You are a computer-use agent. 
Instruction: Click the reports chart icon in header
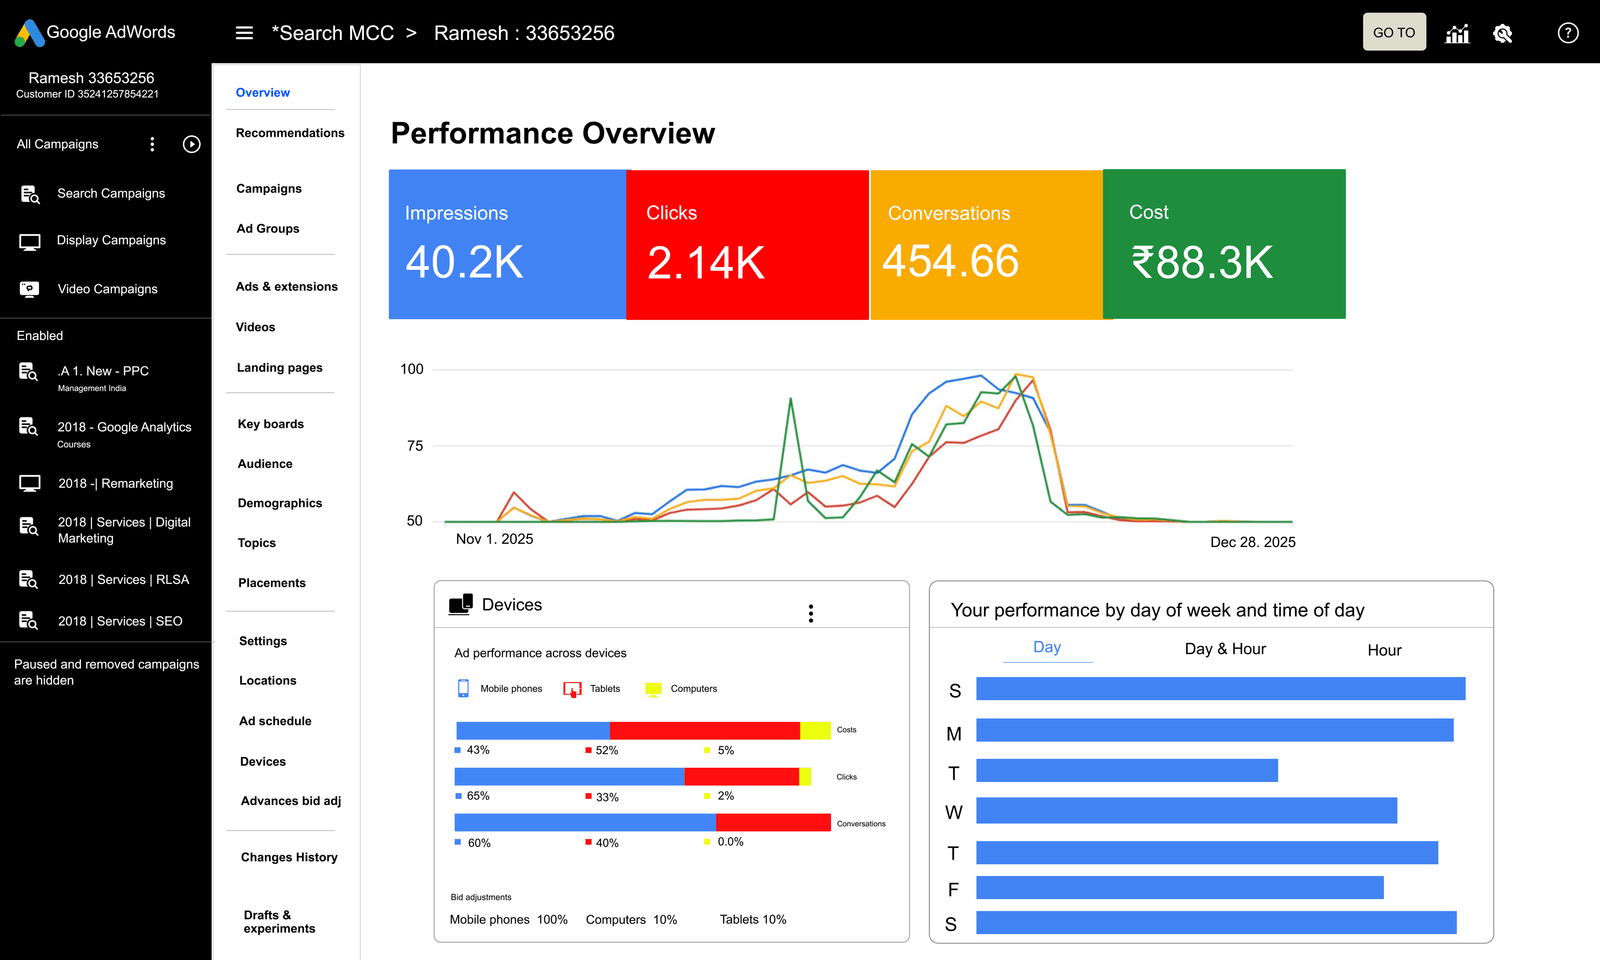[1457, 33]
